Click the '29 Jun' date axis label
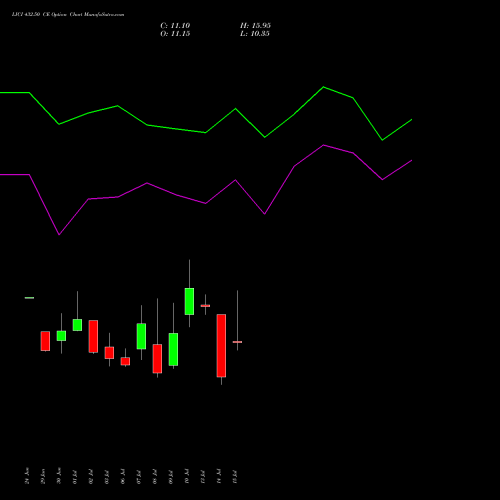Viewport: 500px width, 500px height. tap(43, 476)
